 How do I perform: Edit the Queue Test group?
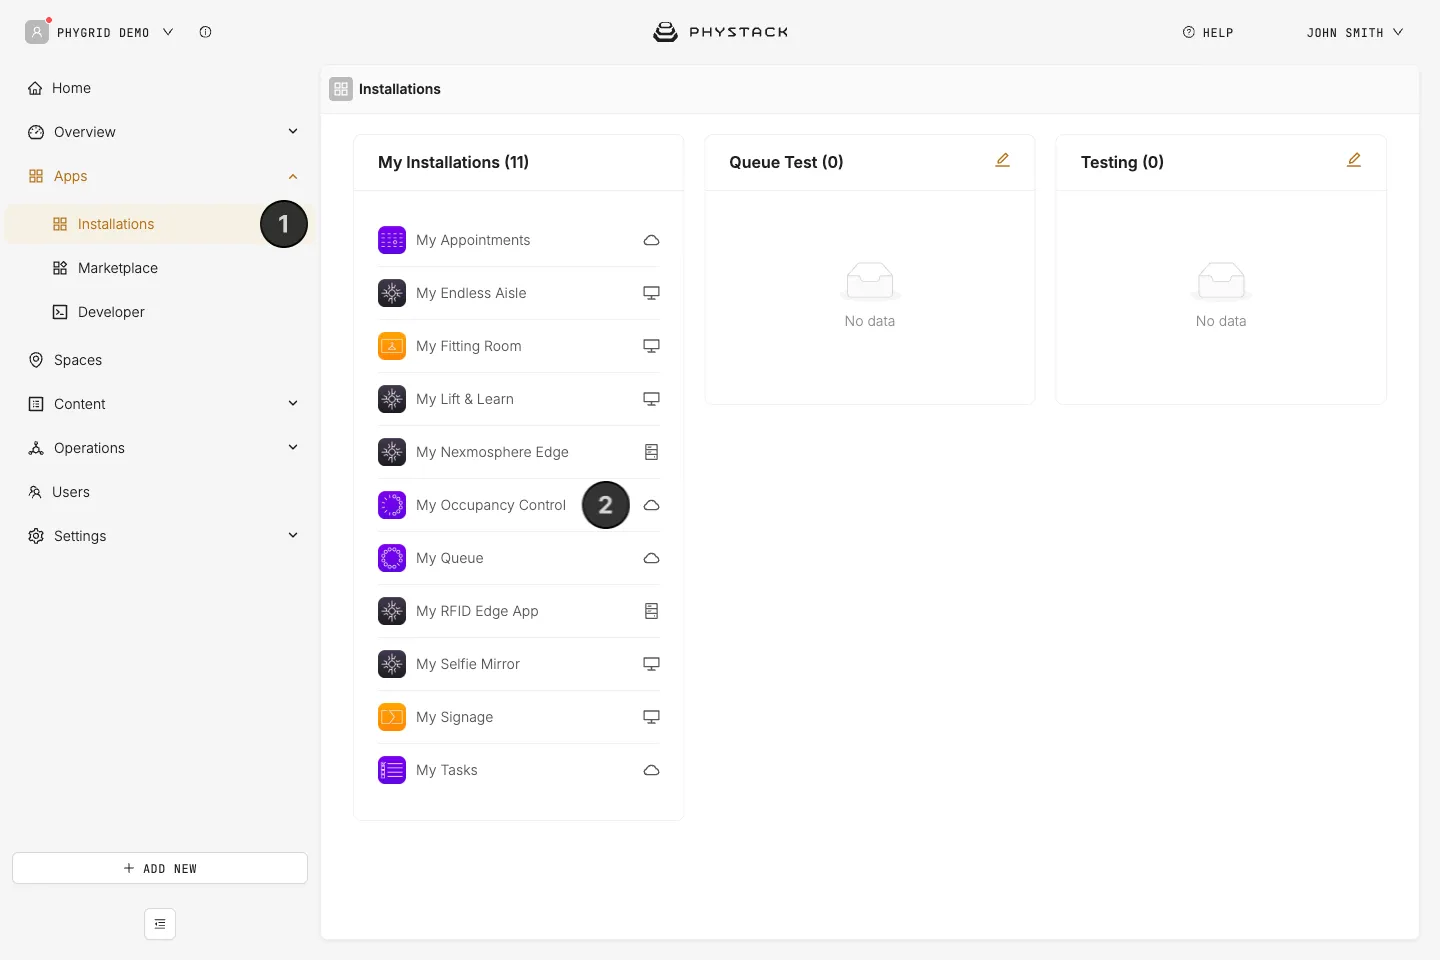pyautogui.click(x=1002, y=160)
